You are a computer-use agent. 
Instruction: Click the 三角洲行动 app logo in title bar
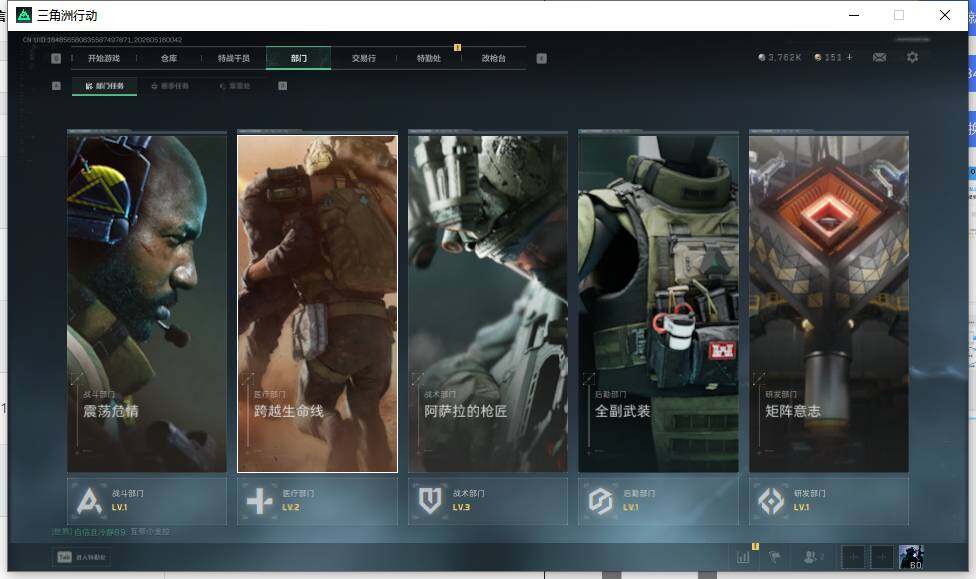[x=24, y=15]
